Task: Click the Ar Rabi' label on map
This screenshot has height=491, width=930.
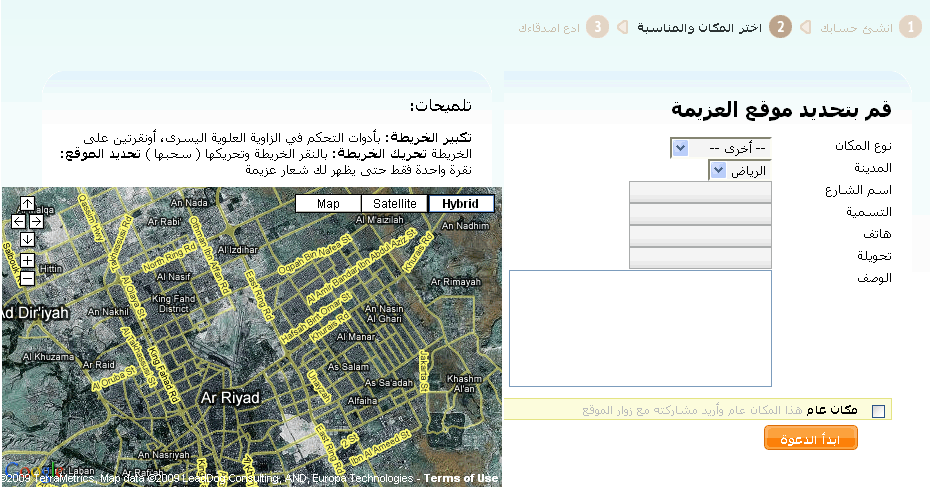Action: pyautogui.click(x=164, y=221)
